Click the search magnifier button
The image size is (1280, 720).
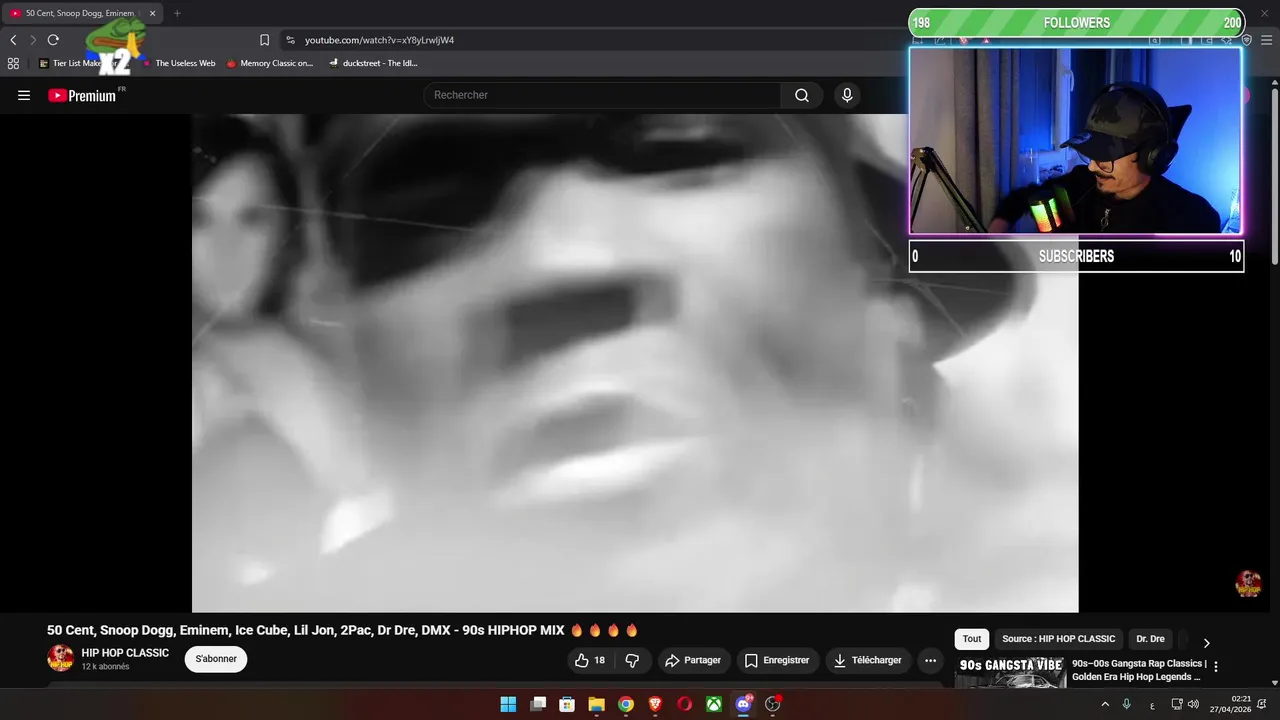(x=802, y=95)
